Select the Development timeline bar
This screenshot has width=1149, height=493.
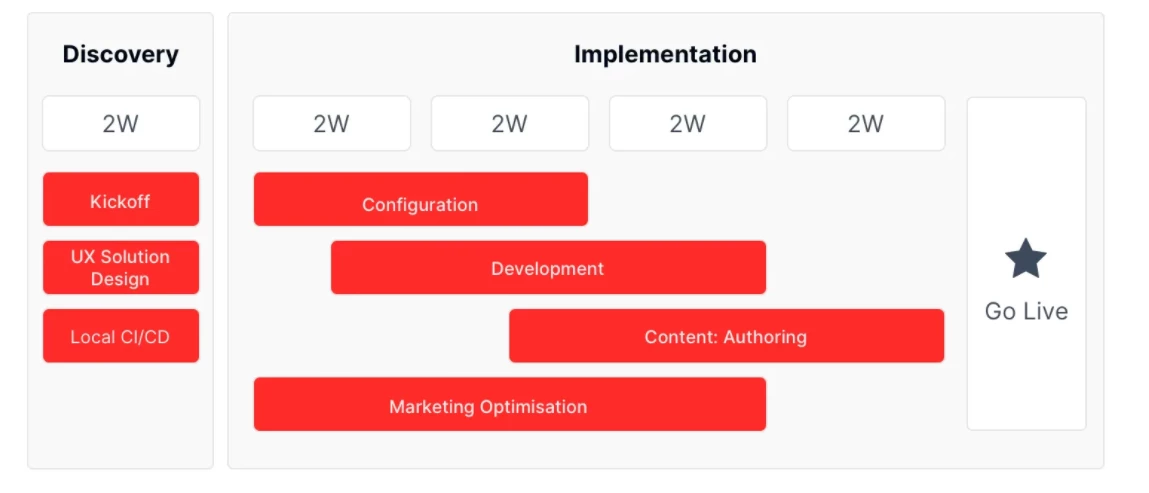[x=548, y=267]
